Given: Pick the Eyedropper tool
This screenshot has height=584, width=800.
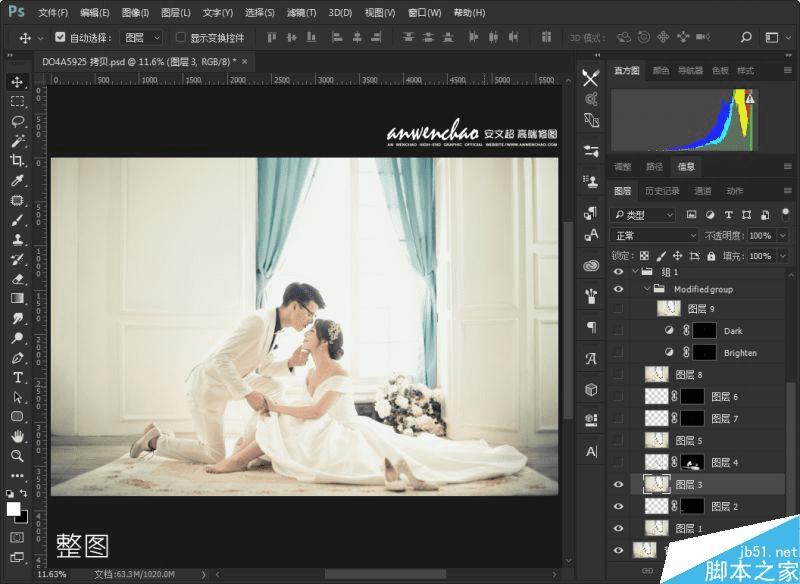Looking at the screenshot, I should click(x=18, y=181).
